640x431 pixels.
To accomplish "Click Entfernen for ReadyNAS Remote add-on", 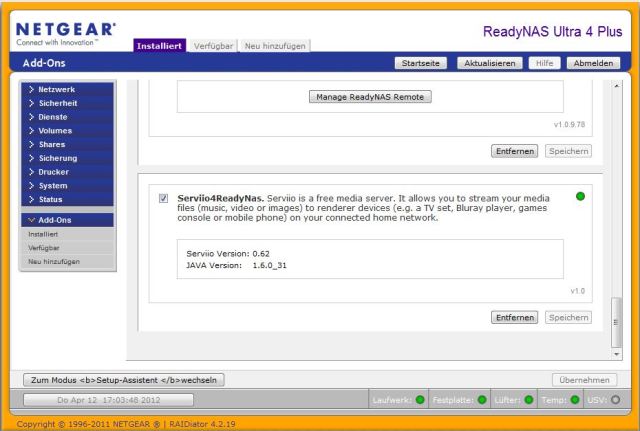I will pos(515,151).
